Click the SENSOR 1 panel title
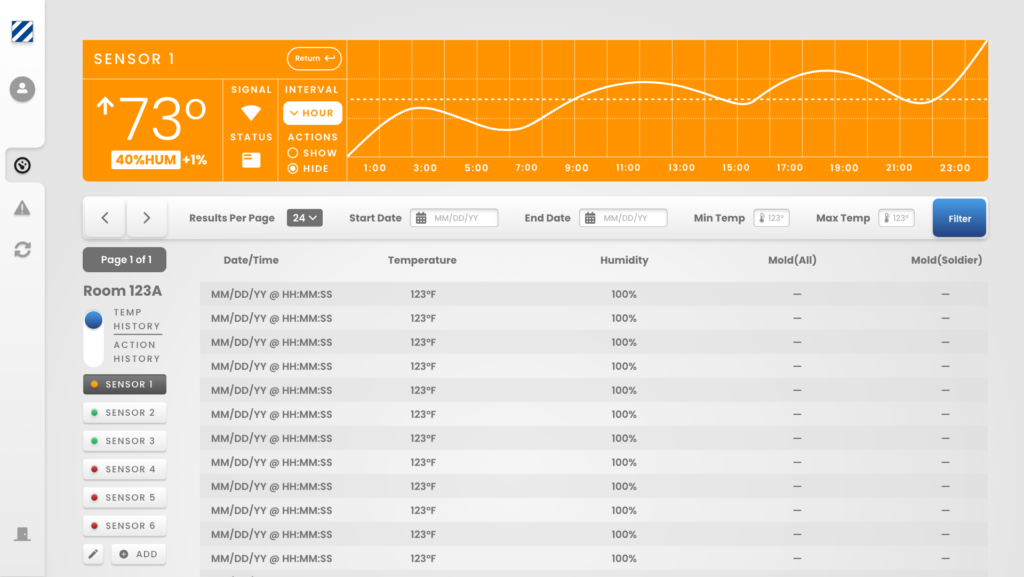The height and width of the screenshot is (577, 1024). pyautogui.click(x=135, y=59)
